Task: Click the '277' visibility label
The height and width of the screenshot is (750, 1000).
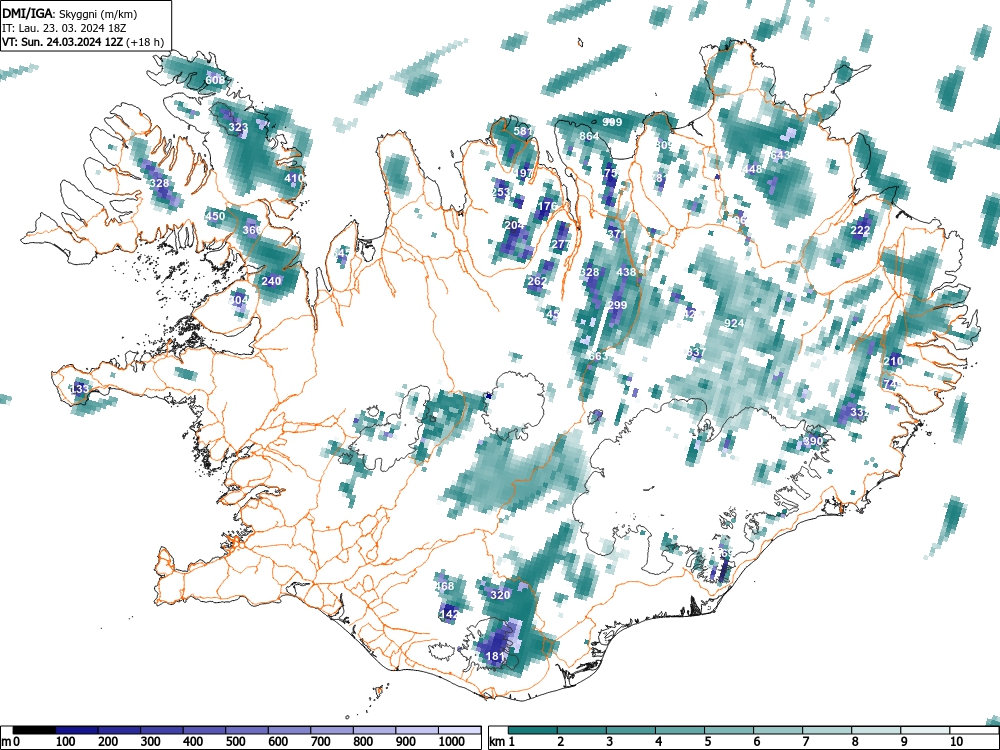Action: pos(561,244)
